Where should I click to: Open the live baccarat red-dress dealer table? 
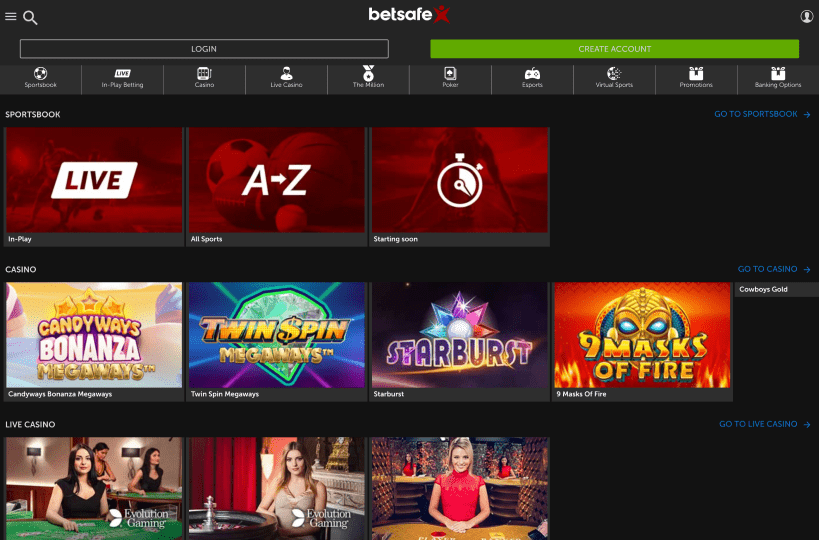(x=460, y=488)
